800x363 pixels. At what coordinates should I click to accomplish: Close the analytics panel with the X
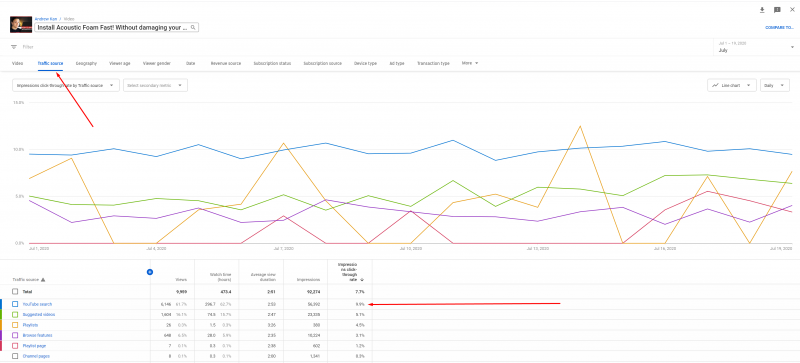[792, 10]
